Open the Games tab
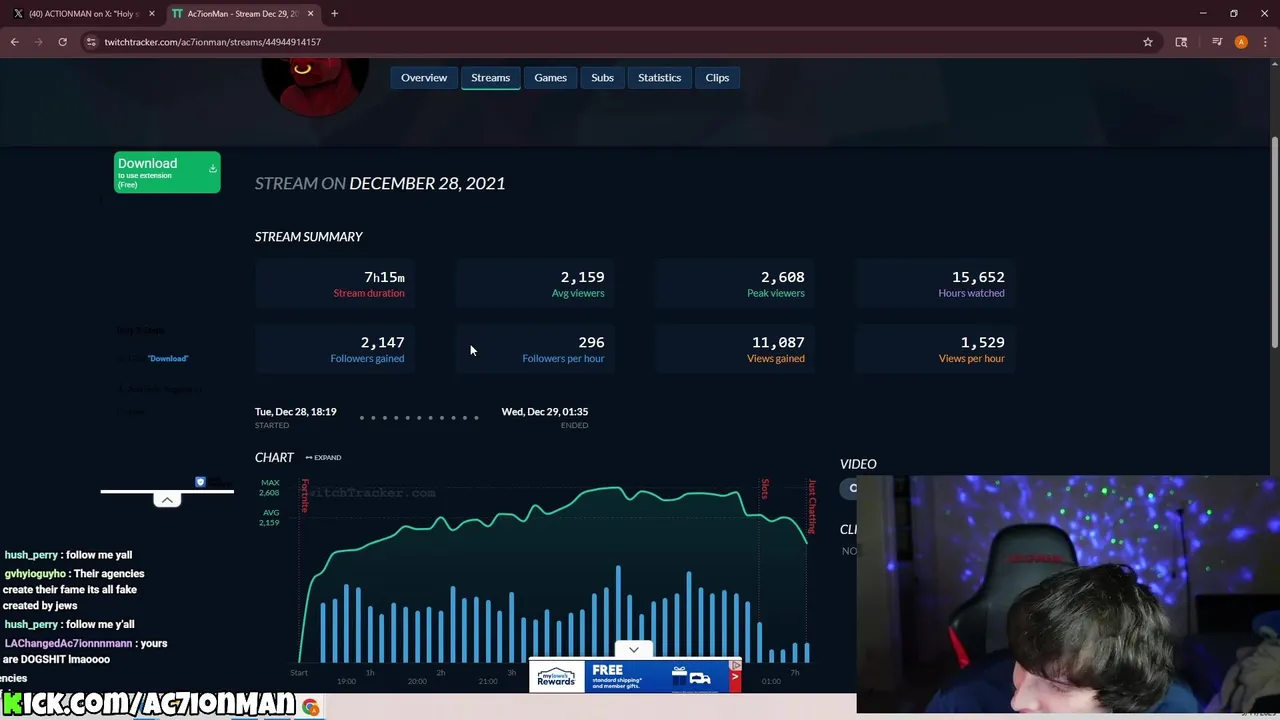The width and height of the screenshot is (1280, 720). pos(550,77)
